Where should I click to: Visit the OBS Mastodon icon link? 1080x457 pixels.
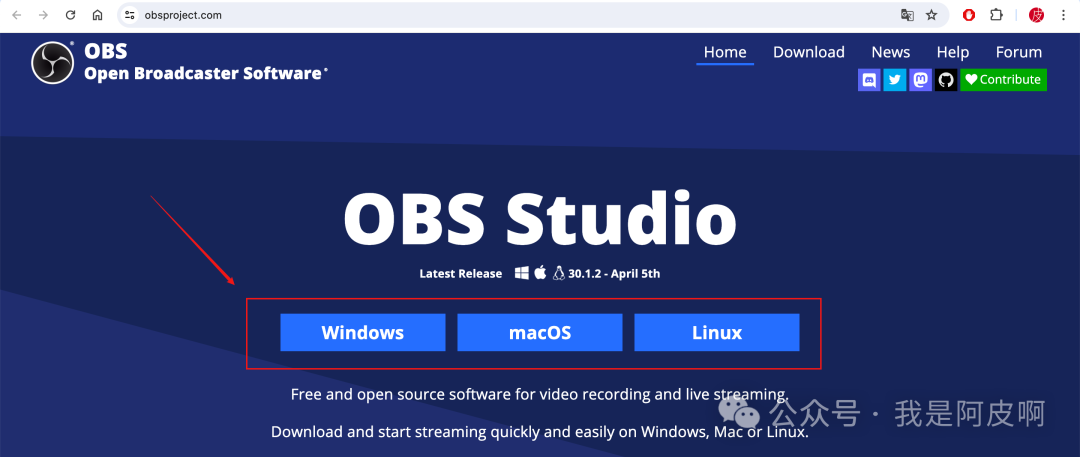tap(921, 80)
